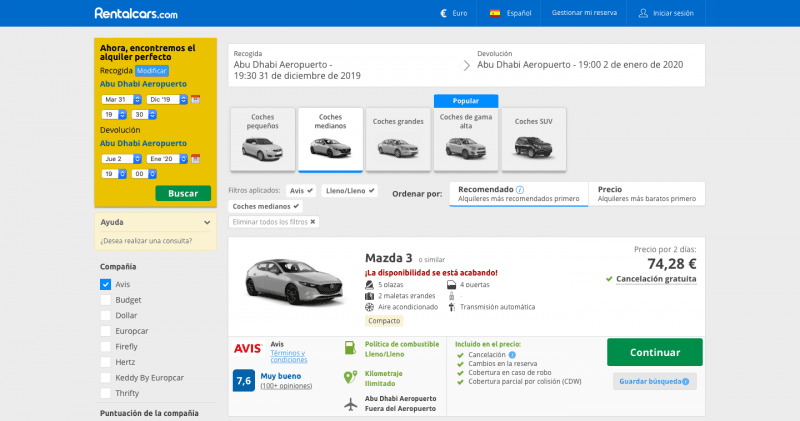This screenshot has height=421, width=800.
Task: Expand the Ayuda help section
Action: (156, 222)
